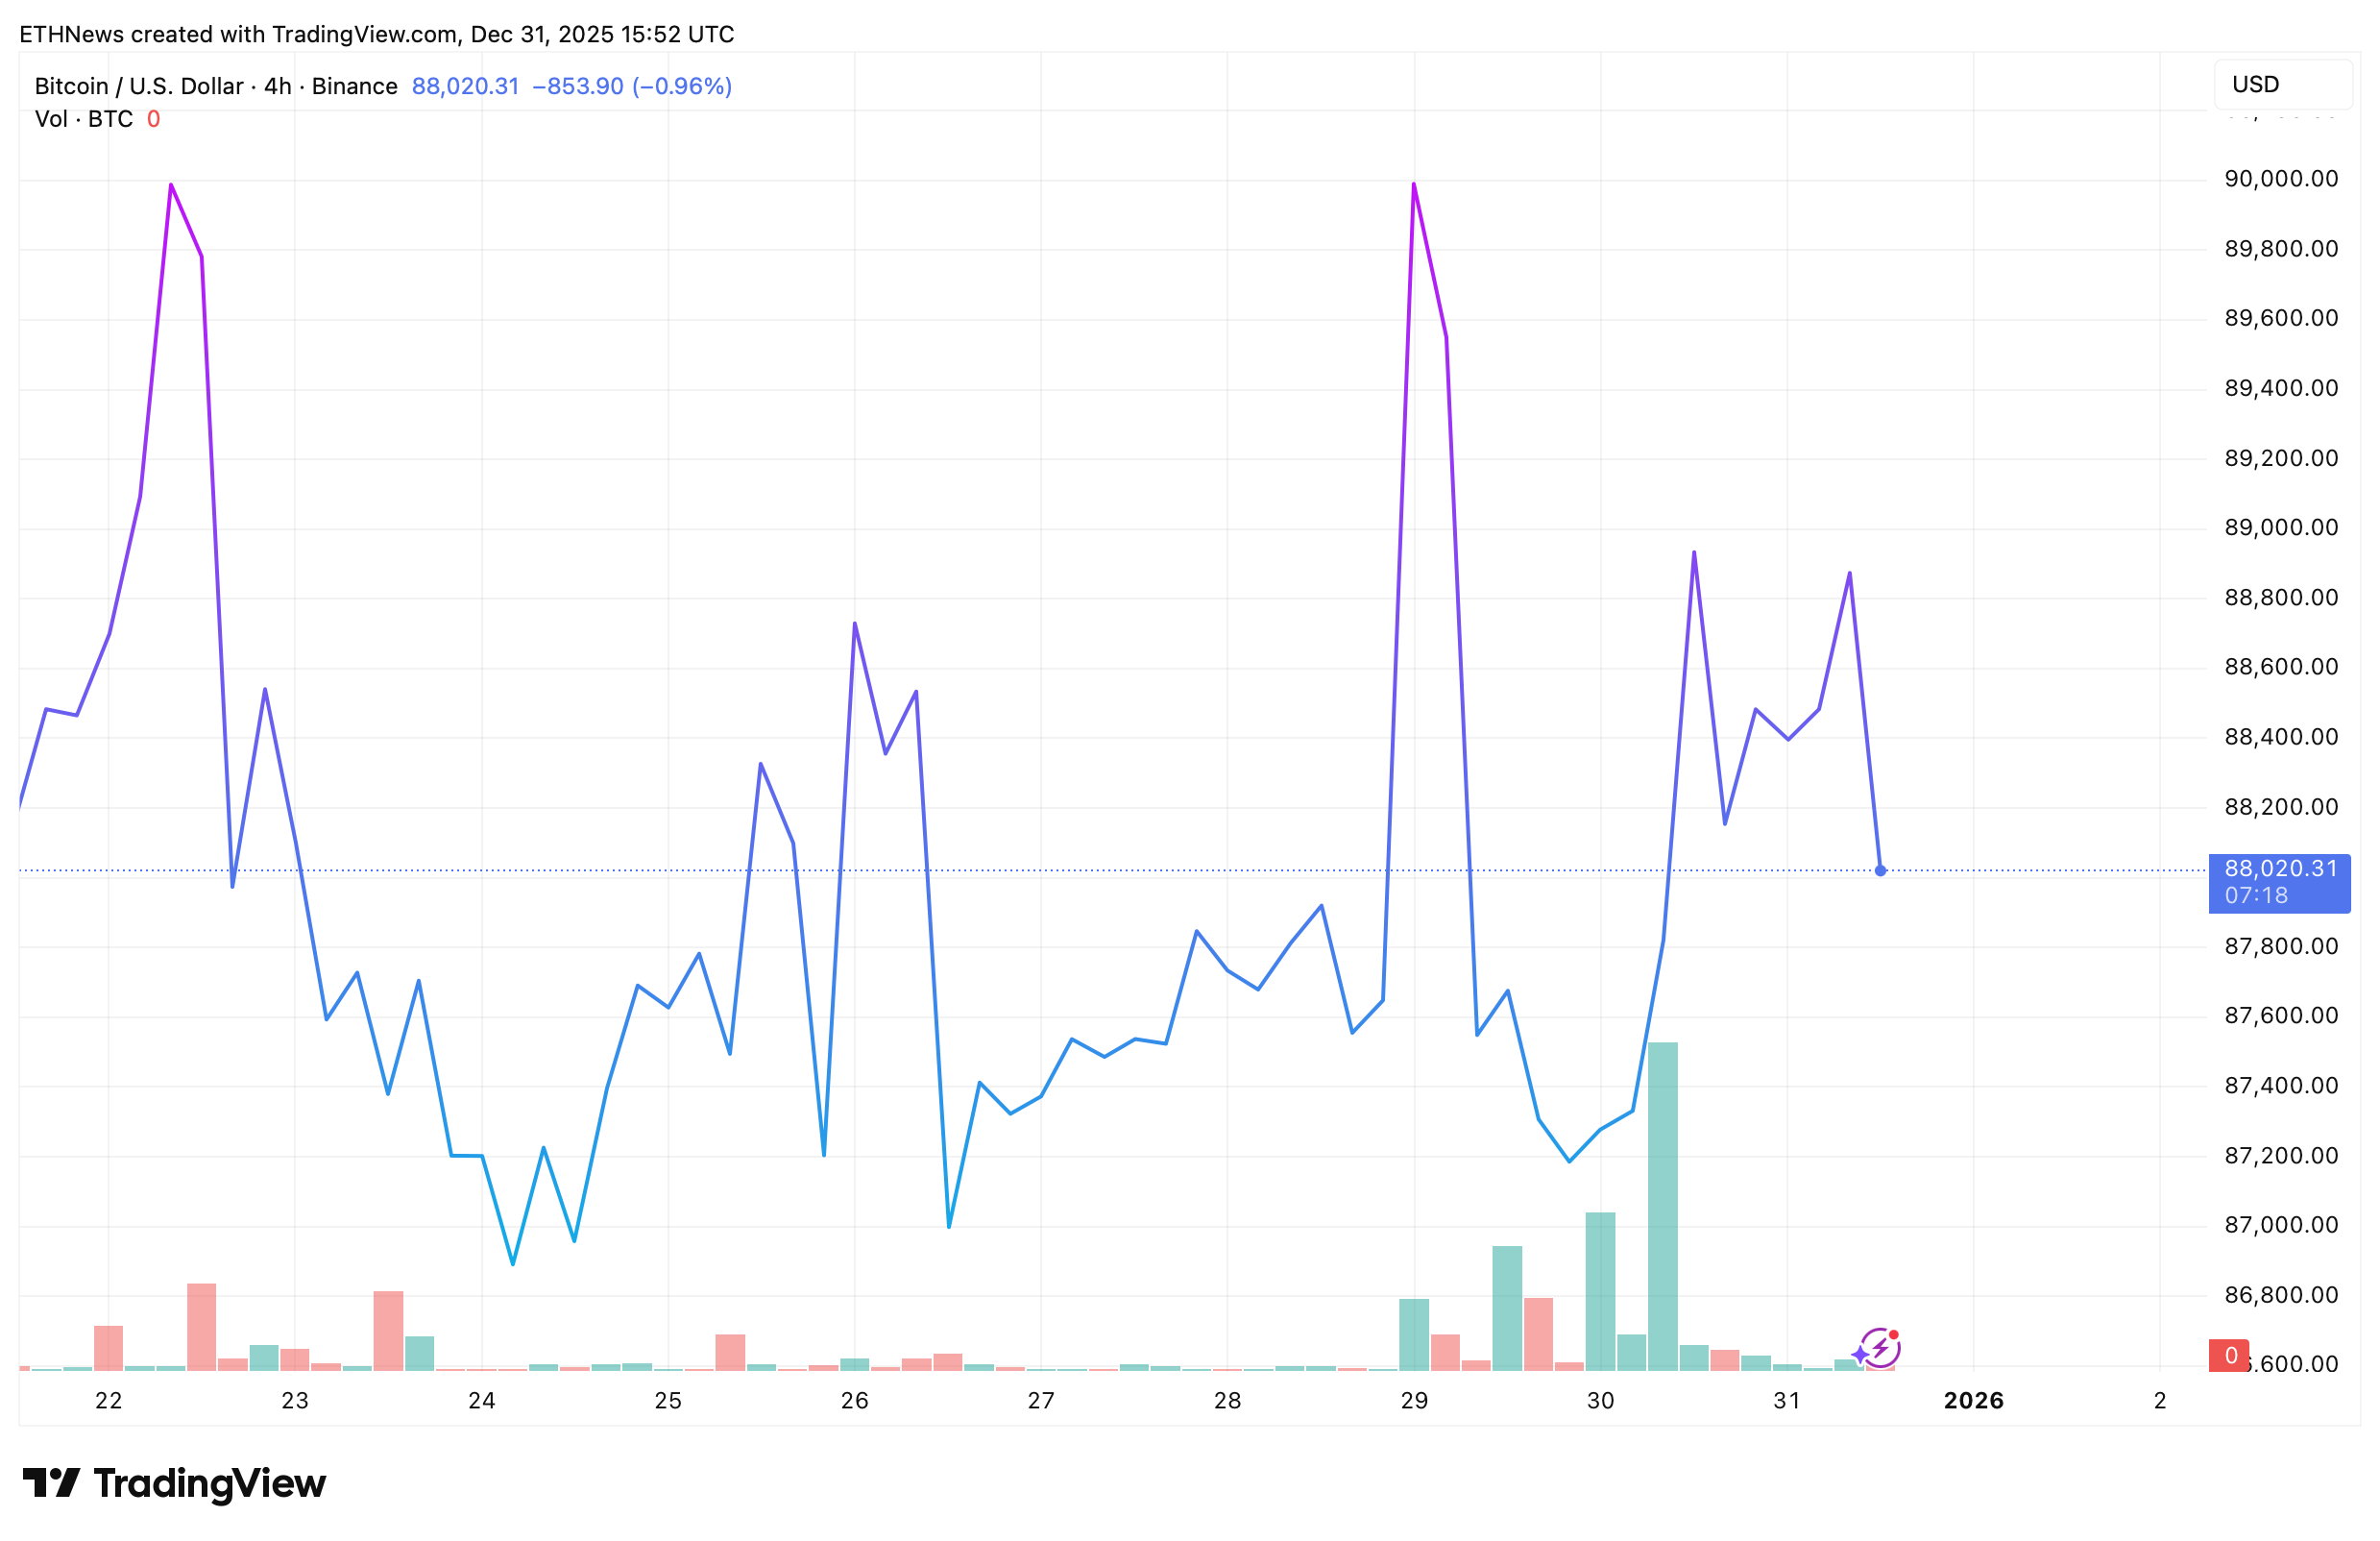Click the TradingView wordmark text
This screenshot has width=2380, height=1541.
point(210,1484)
